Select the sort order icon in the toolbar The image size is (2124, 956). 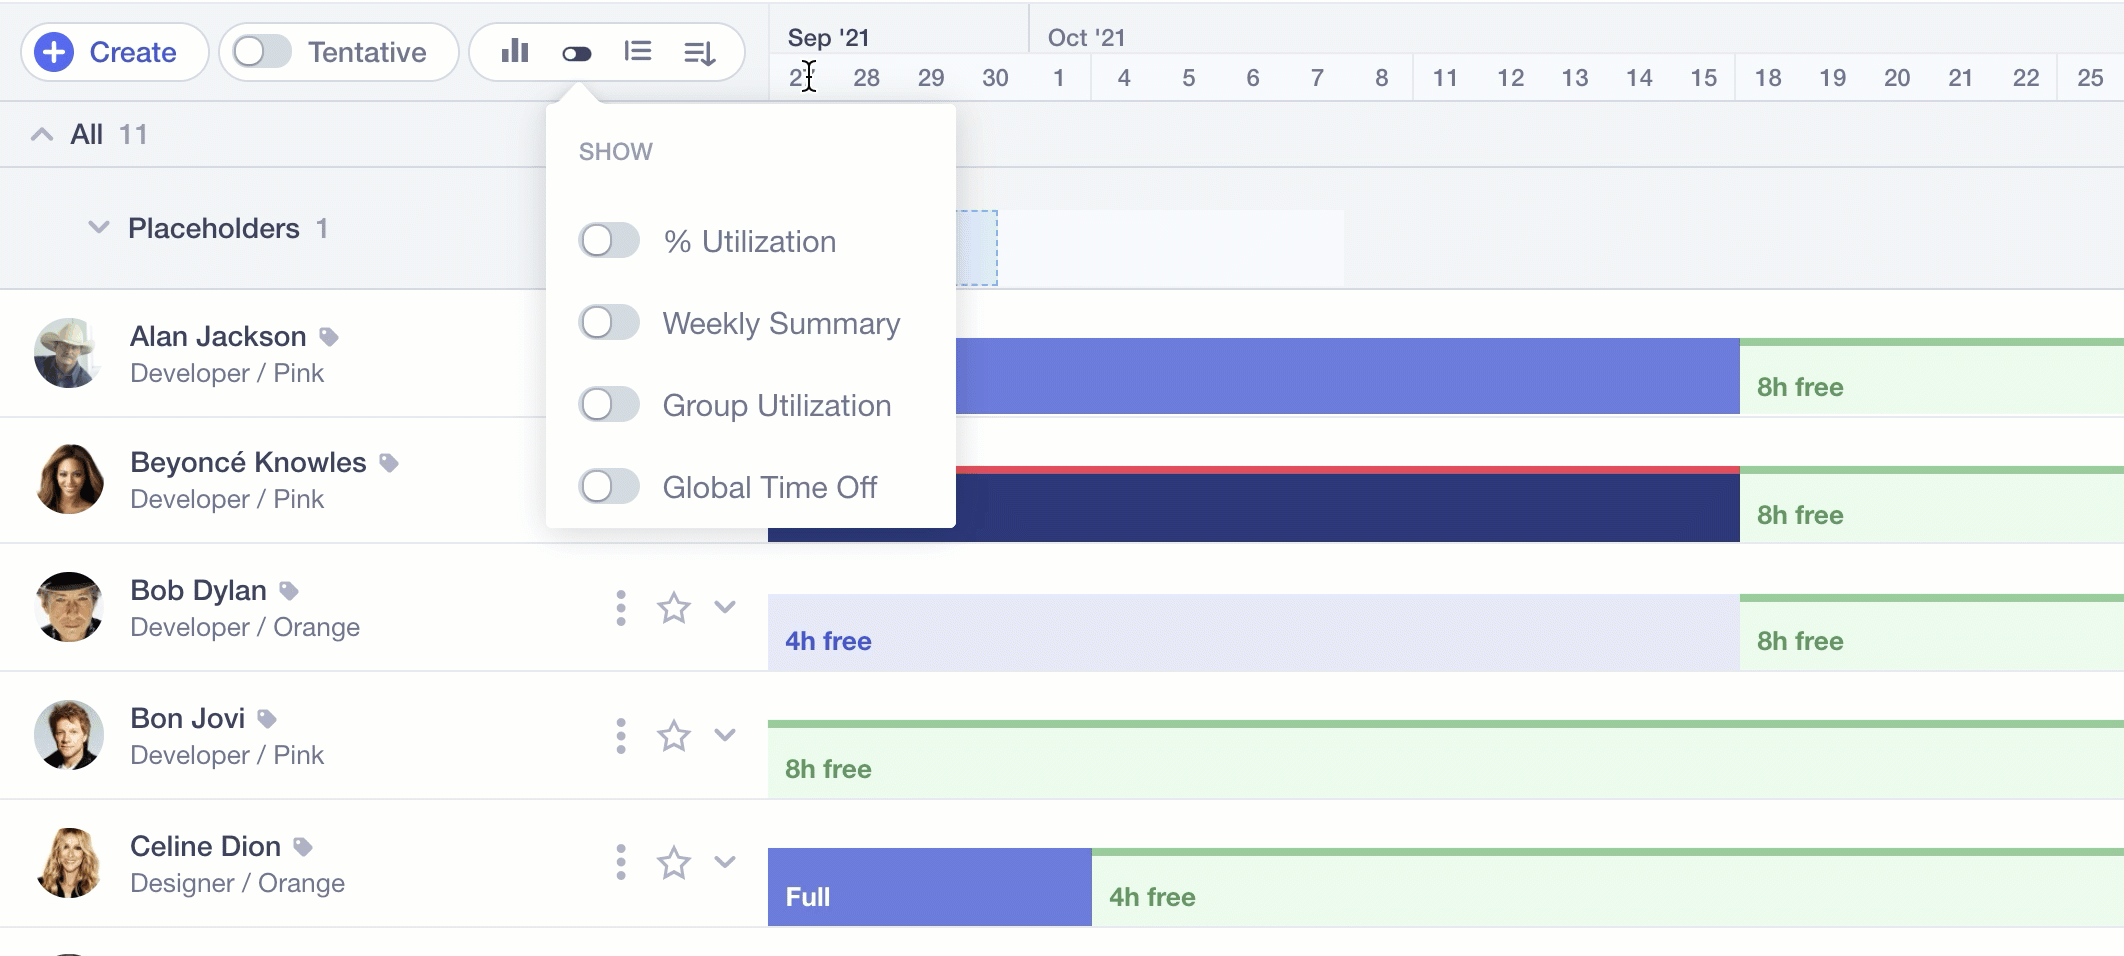[x=701, y=53]
